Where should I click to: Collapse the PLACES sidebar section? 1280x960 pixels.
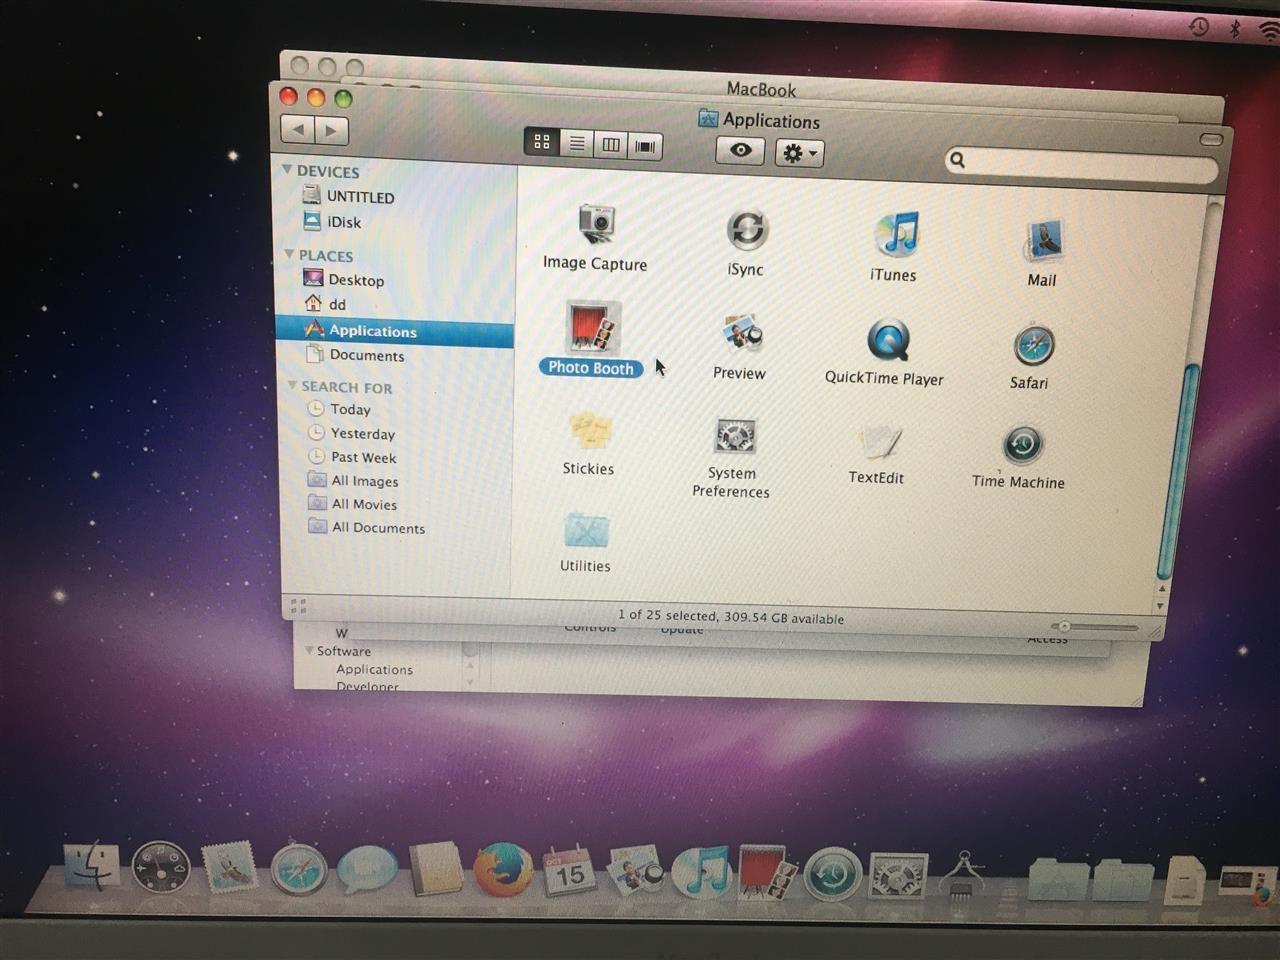(x=289, y=254)
